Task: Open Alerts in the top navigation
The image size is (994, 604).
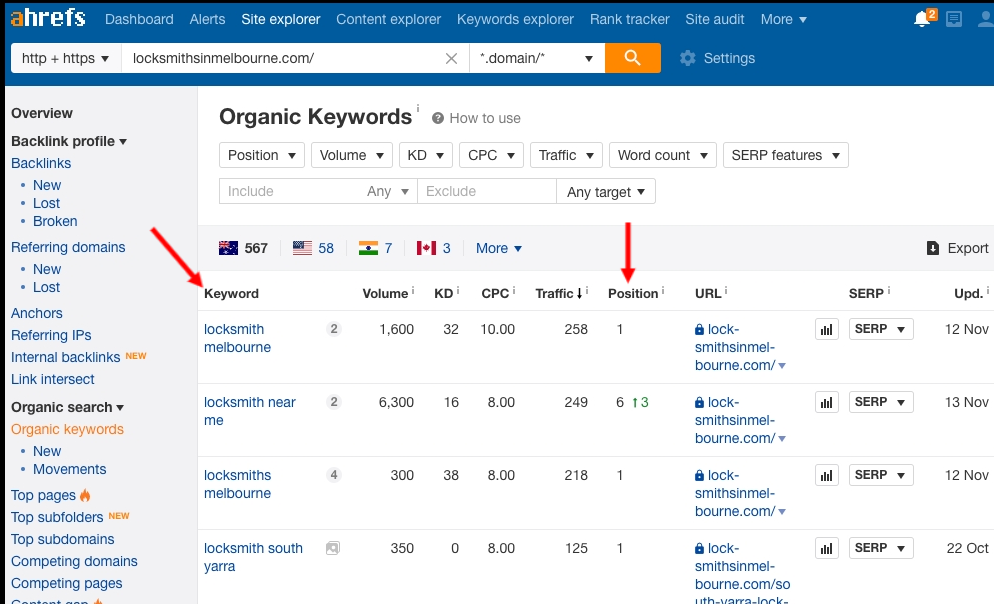Action: pos(207,20)
